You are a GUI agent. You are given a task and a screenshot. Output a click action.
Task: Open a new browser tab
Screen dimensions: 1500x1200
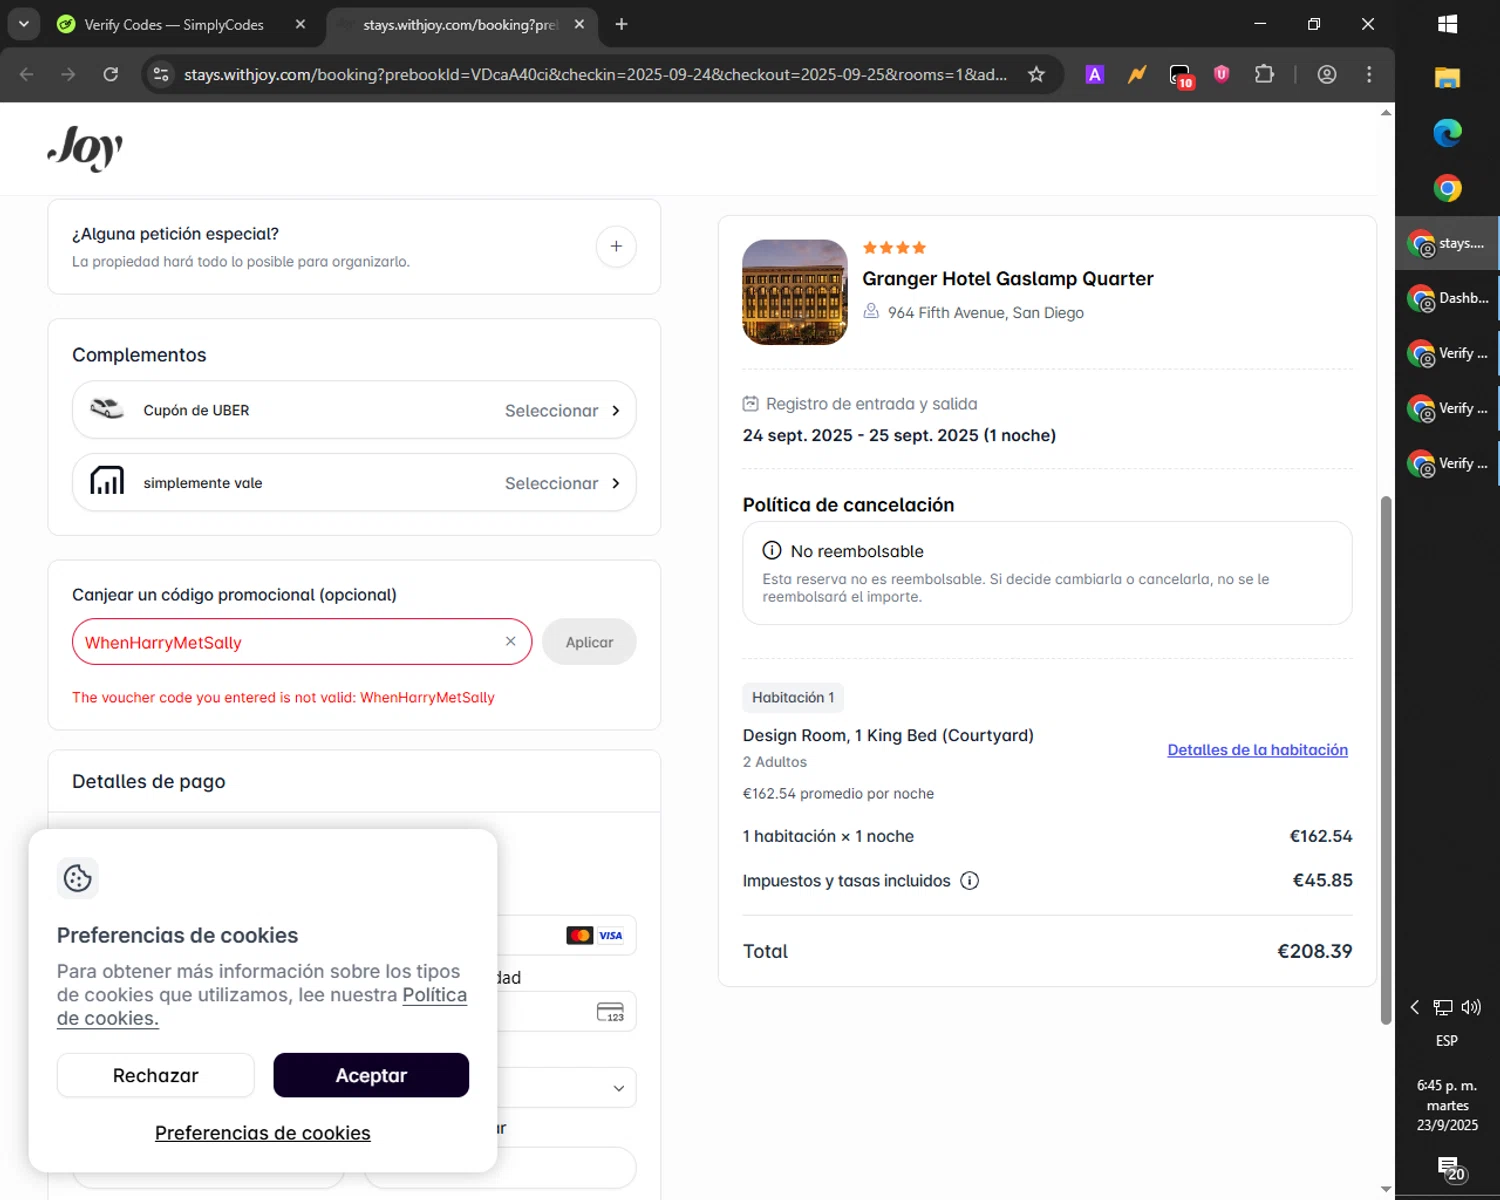[621, 24]
